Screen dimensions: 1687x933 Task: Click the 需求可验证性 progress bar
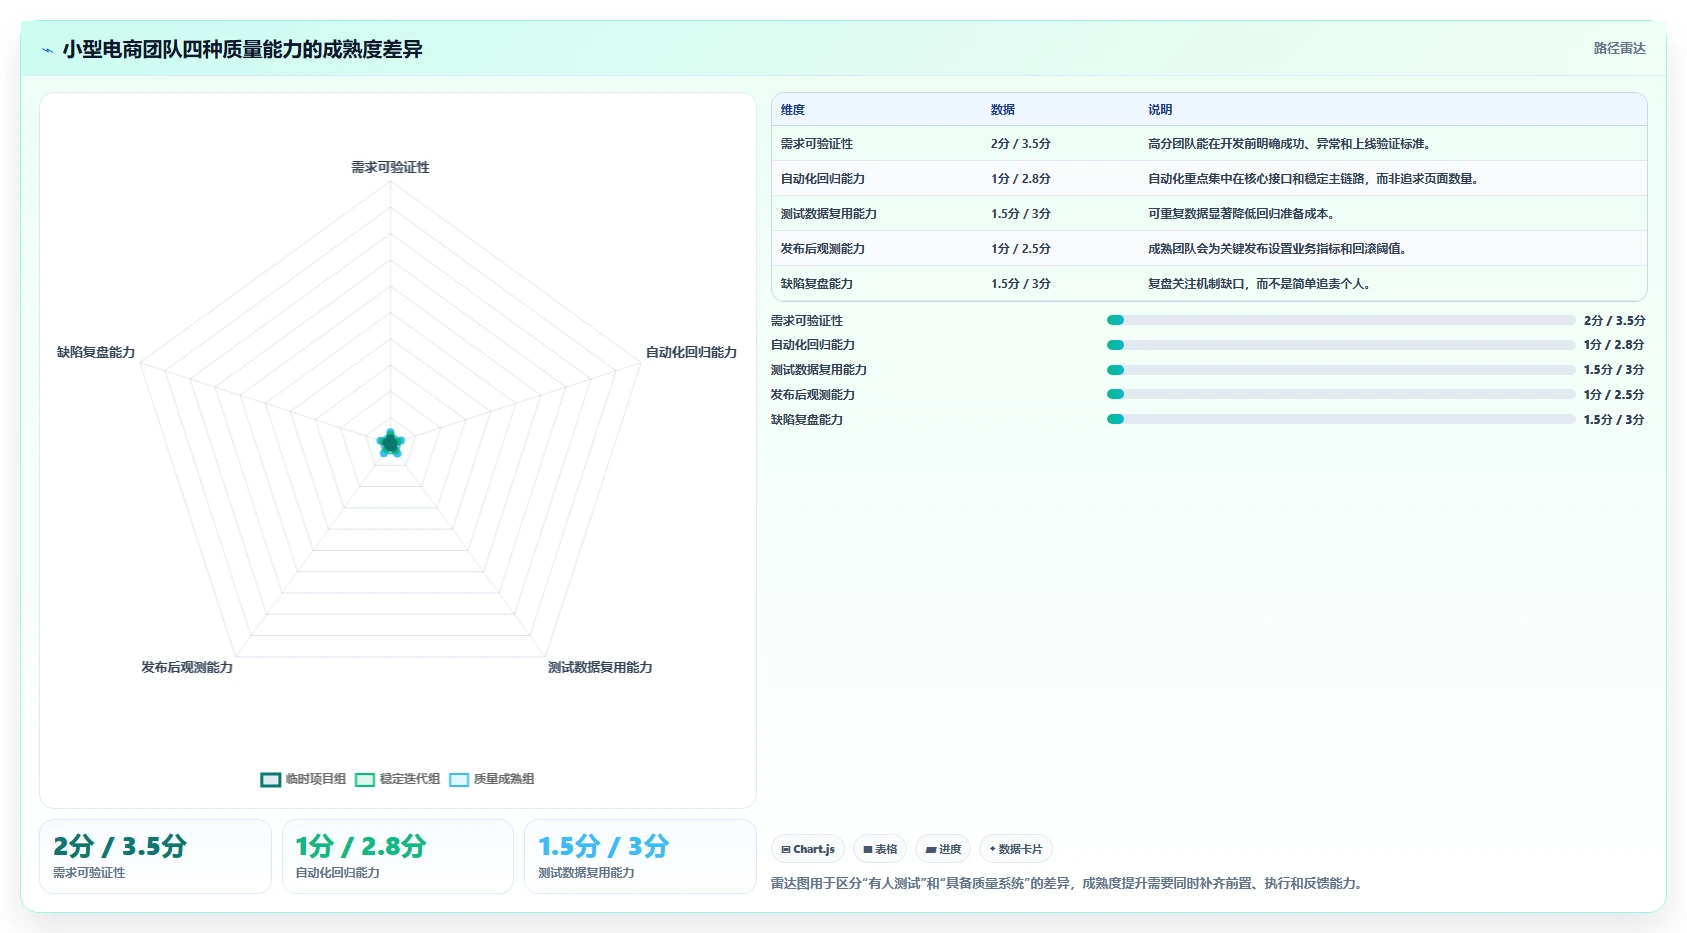pos(1341,320)
